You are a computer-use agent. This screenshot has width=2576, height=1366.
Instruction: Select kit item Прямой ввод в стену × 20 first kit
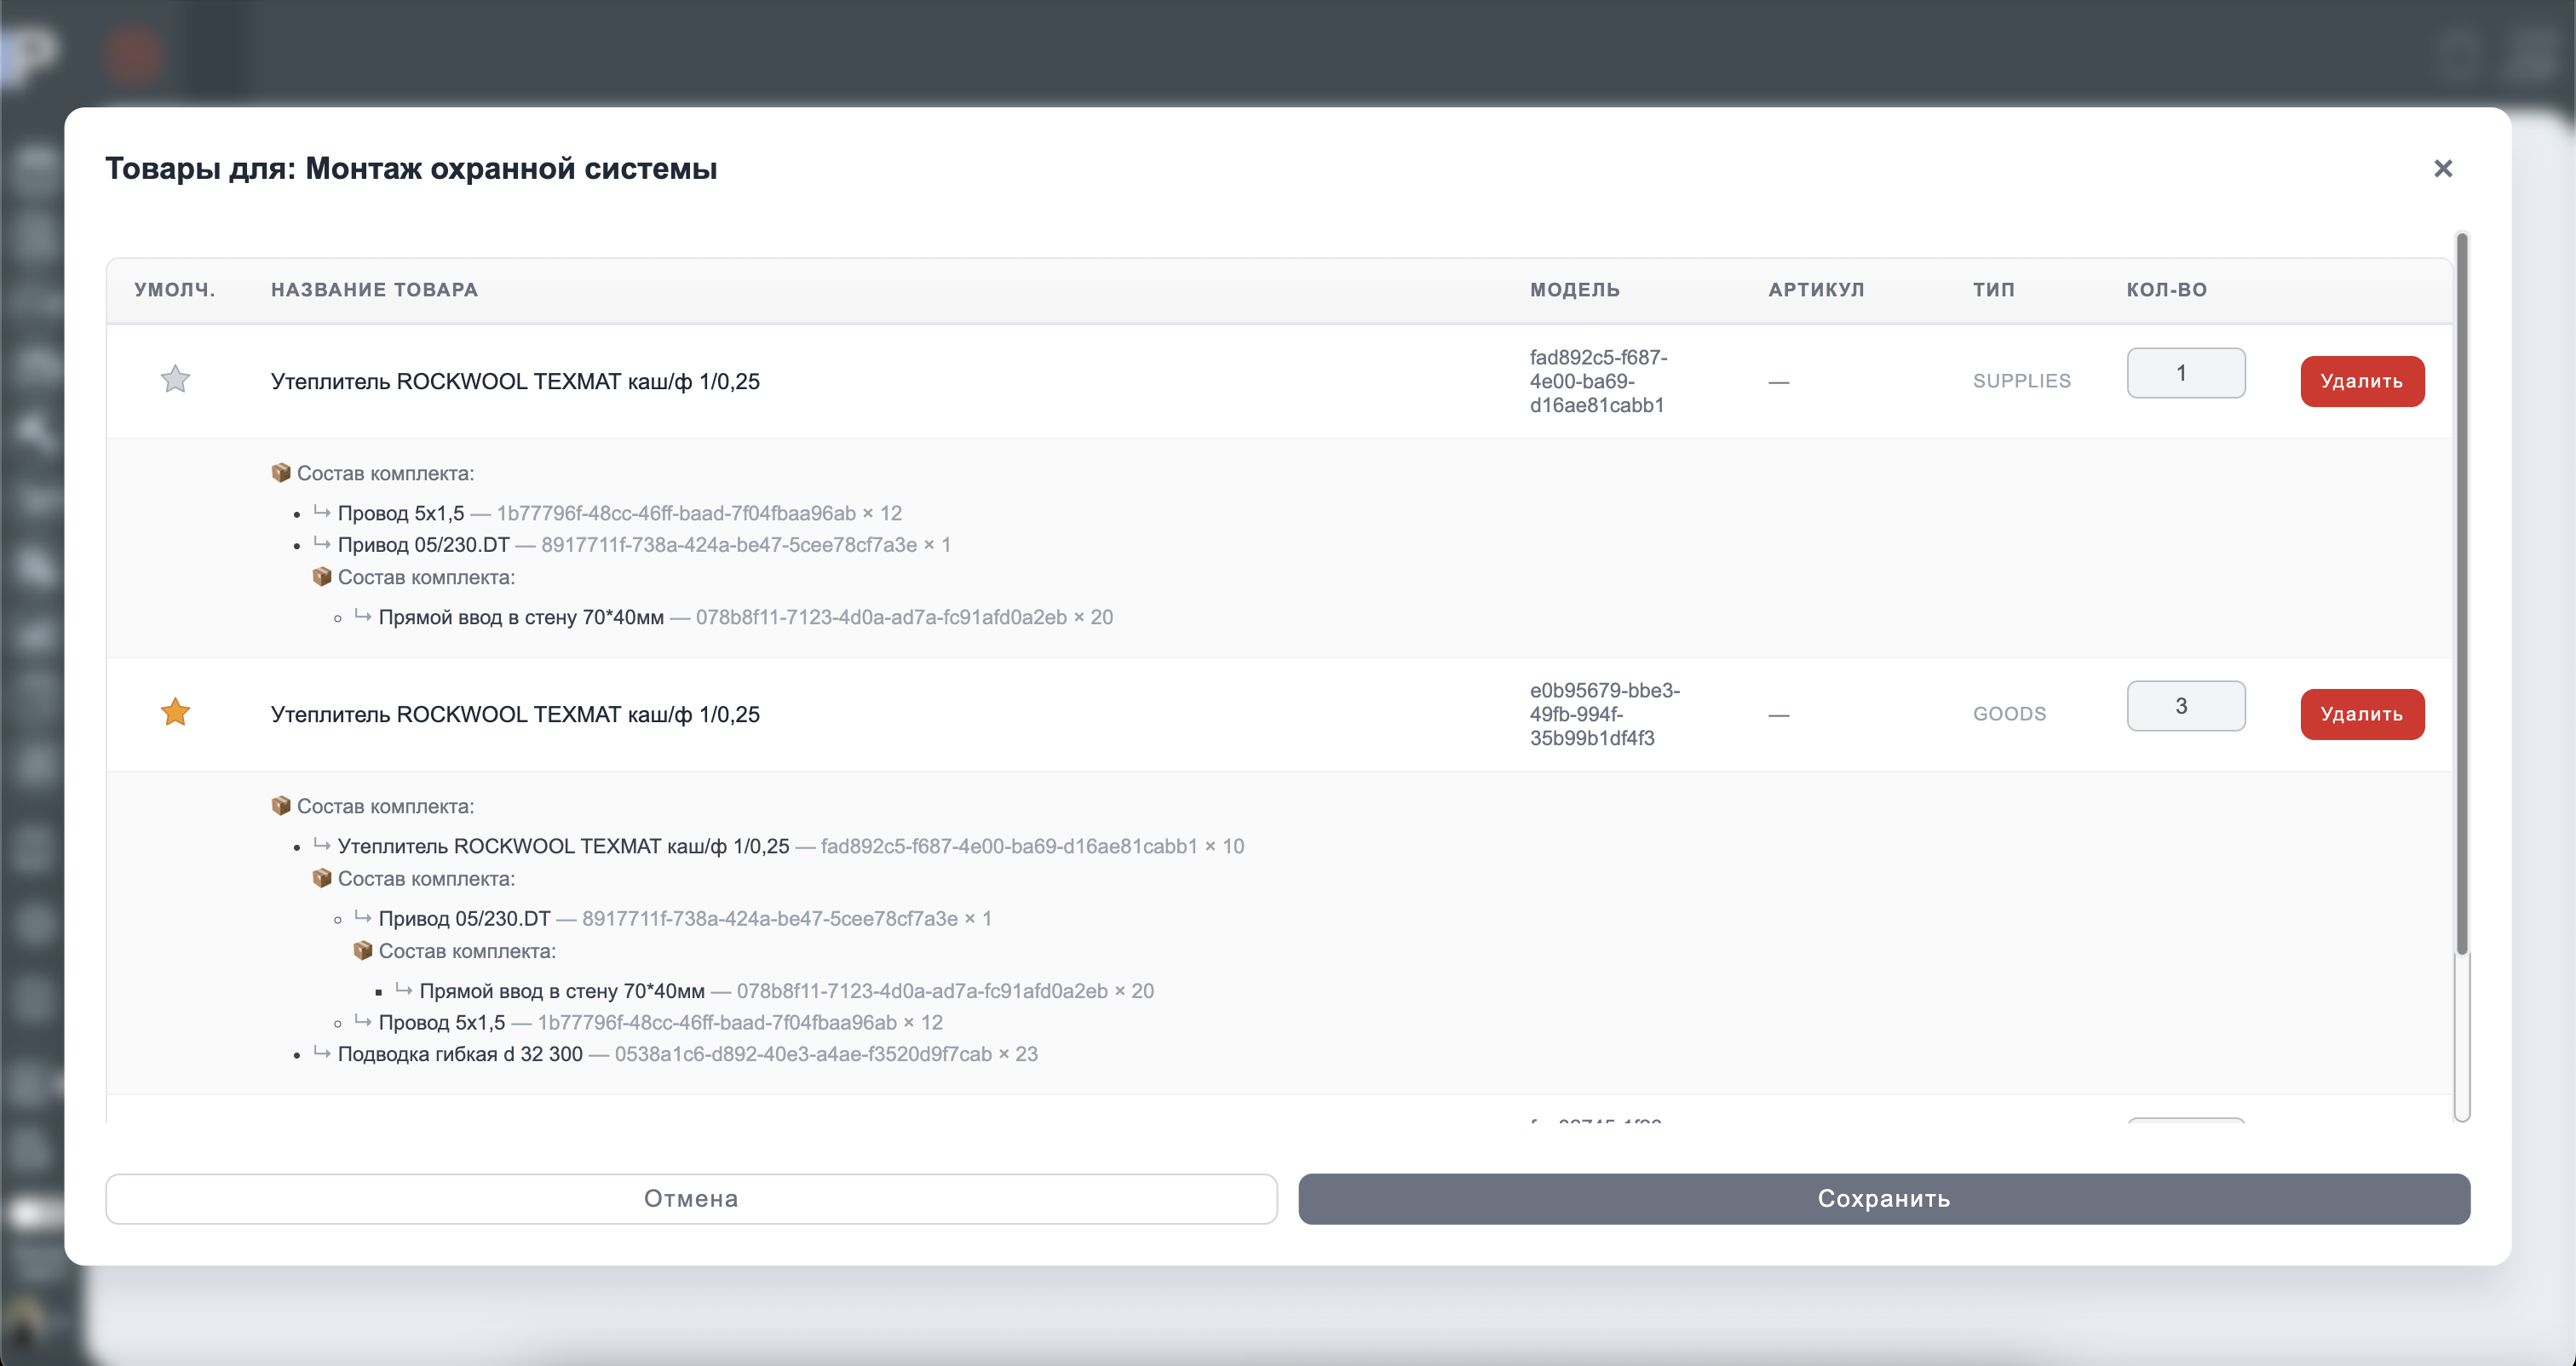tap(520, 617)
